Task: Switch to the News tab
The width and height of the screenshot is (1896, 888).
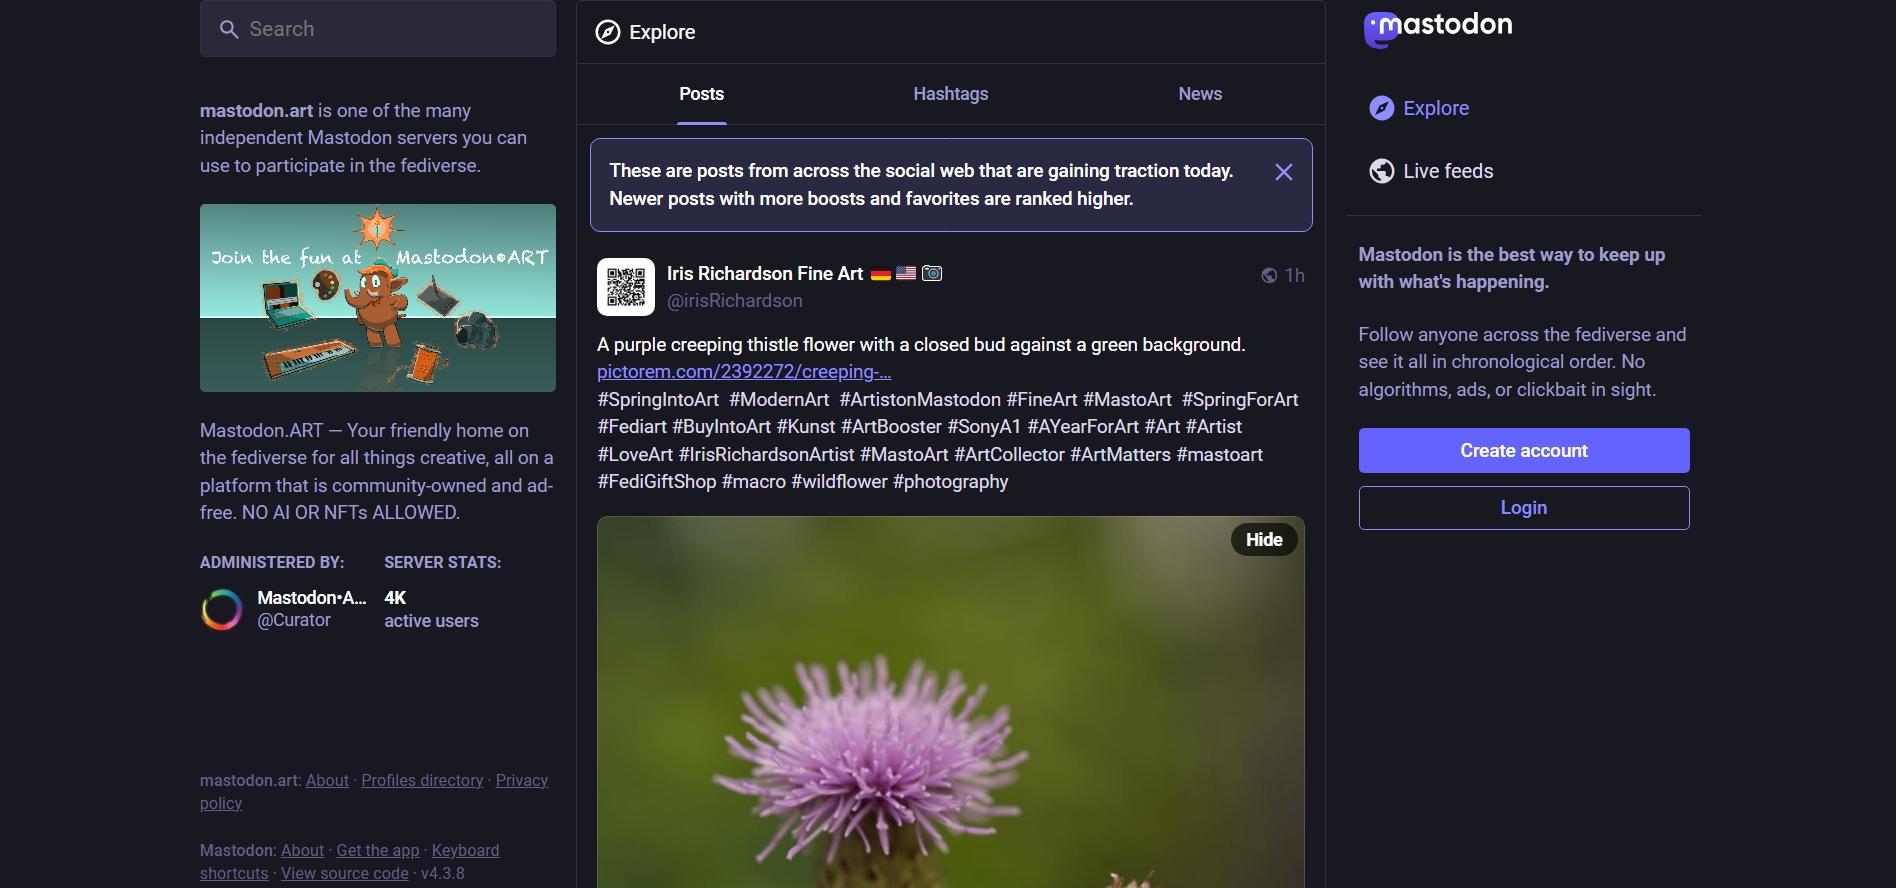Action: tap(1199, 94)
